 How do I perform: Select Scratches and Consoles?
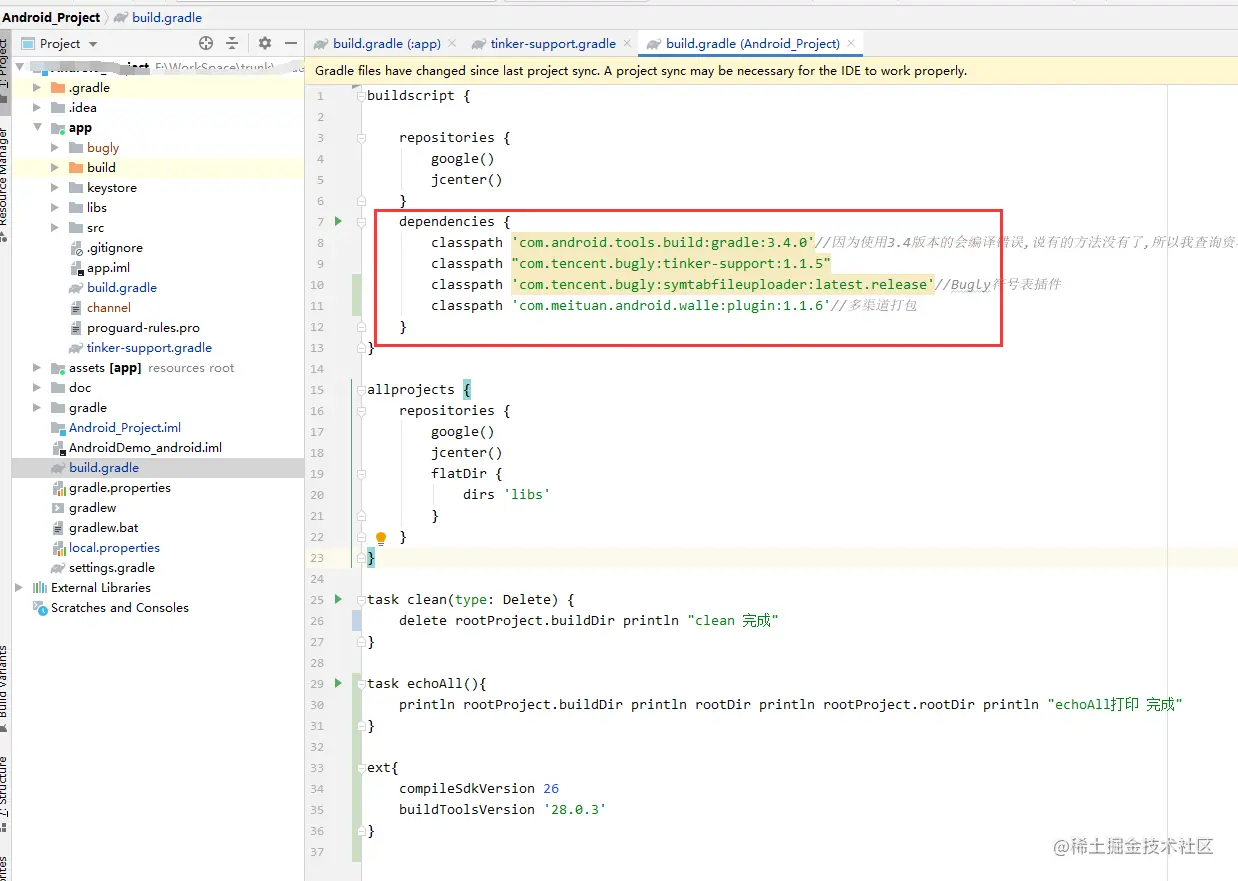119,608
